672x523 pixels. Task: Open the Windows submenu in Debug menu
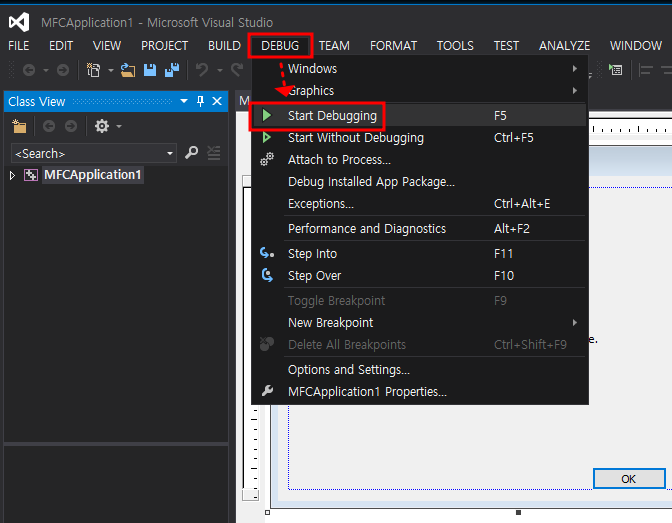point(420,69)
